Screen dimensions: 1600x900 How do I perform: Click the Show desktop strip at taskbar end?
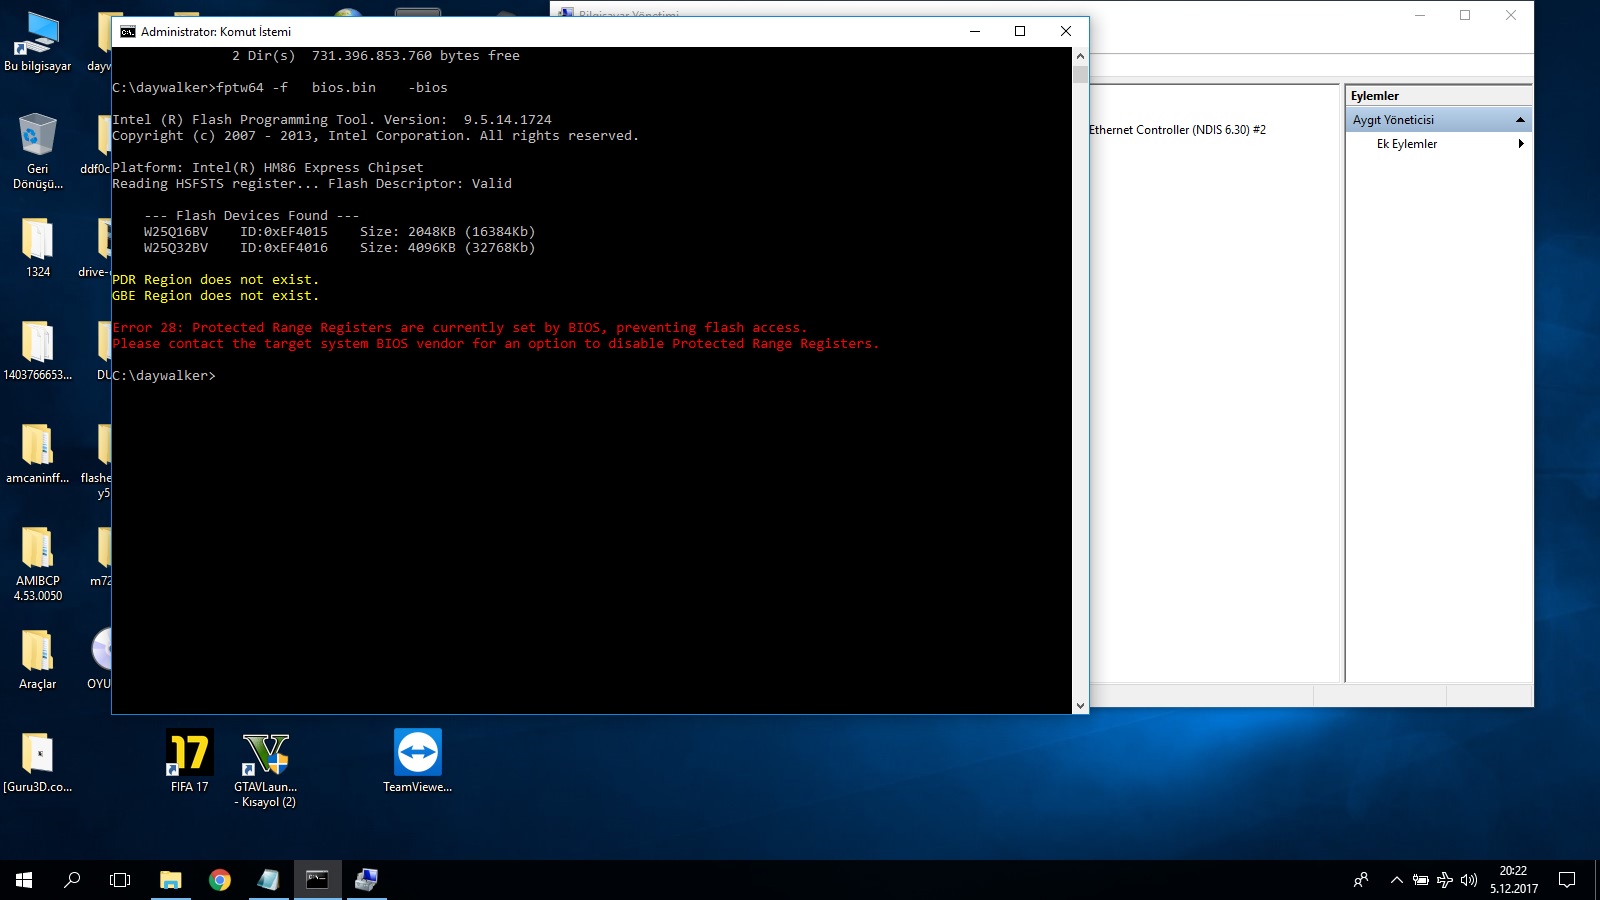1597,880
